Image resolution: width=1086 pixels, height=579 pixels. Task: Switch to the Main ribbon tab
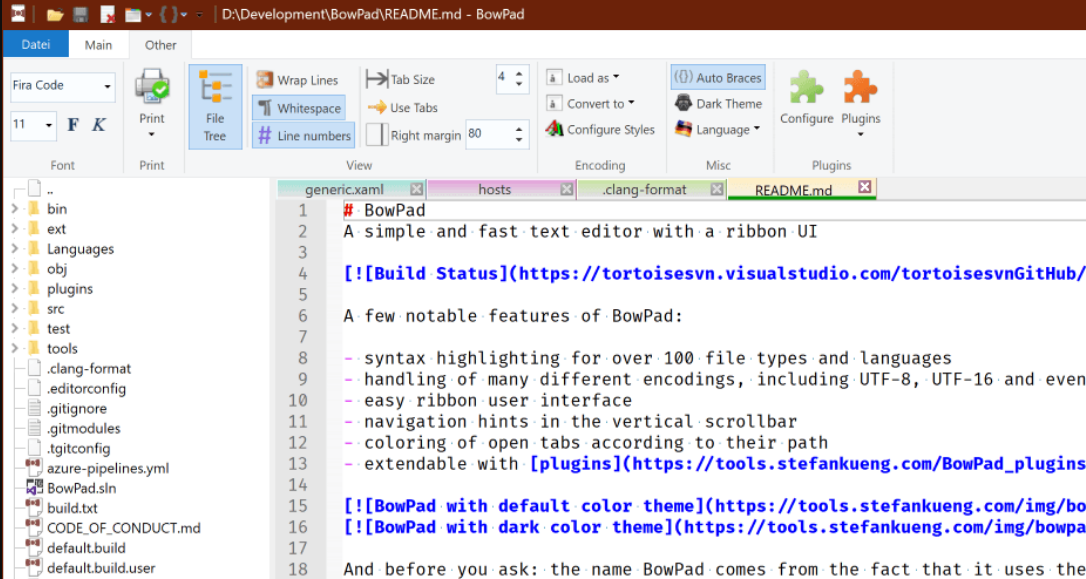click(x=98, y=45)
